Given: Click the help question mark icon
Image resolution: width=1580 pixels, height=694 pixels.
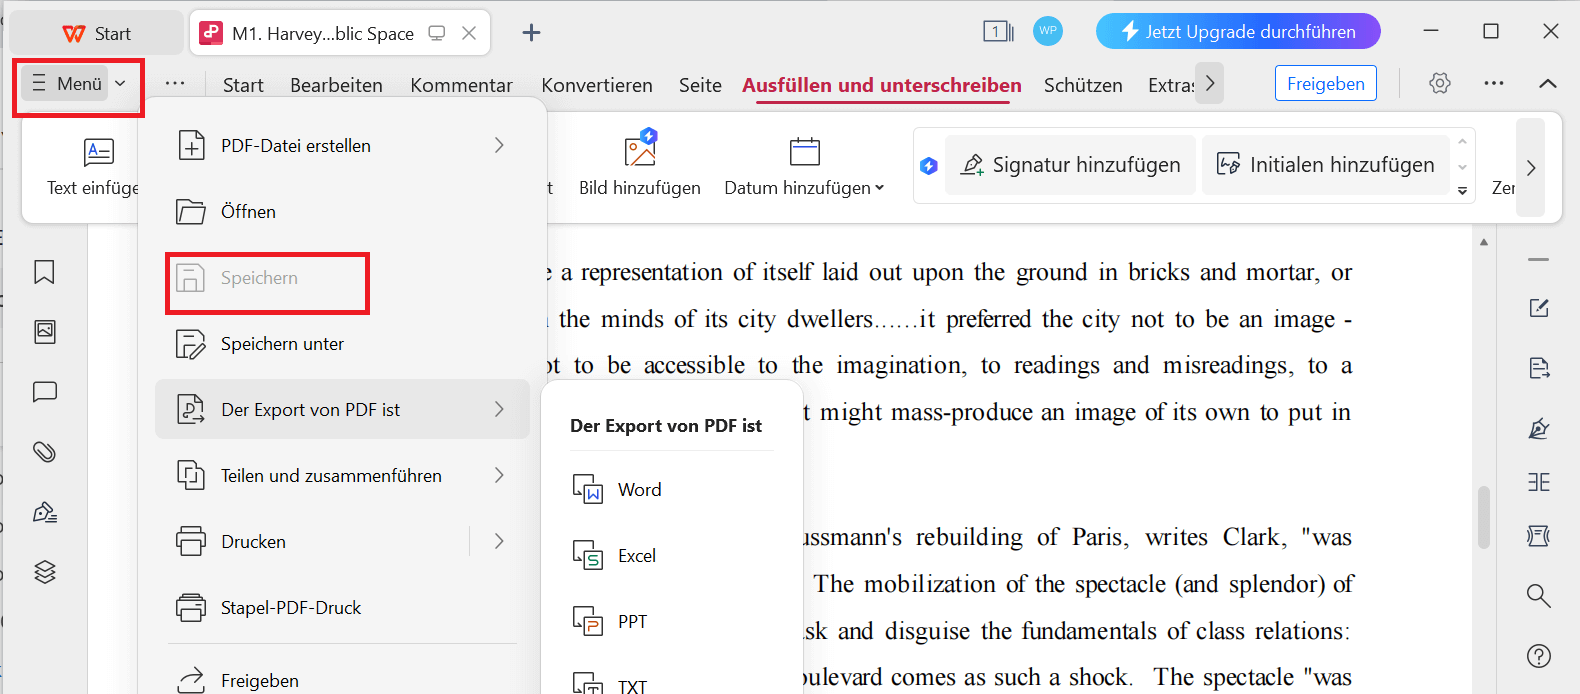Looking at the screenshot, I should coord(1538,656).
